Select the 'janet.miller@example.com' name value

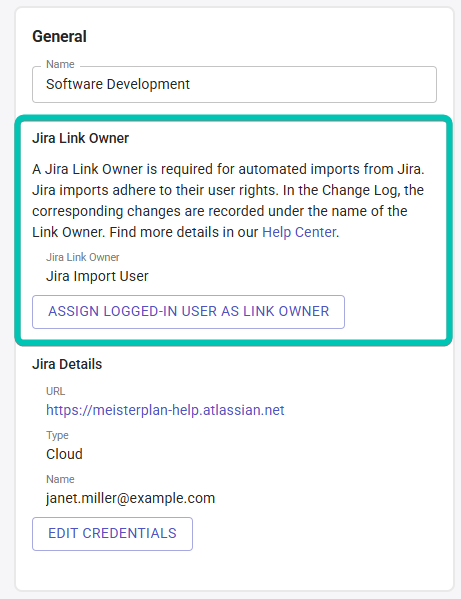(130, 498)
